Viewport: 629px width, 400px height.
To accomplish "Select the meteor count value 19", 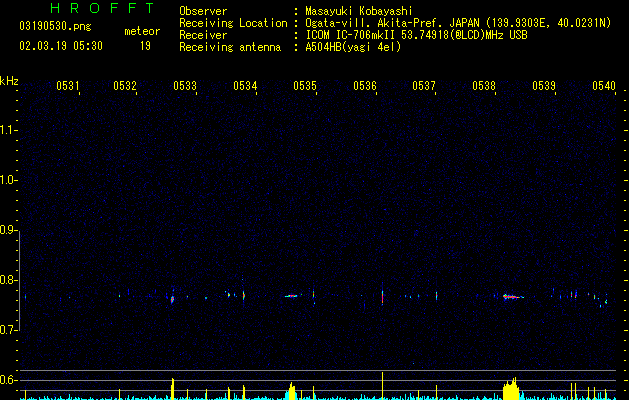I will click(x=145, y=46).
